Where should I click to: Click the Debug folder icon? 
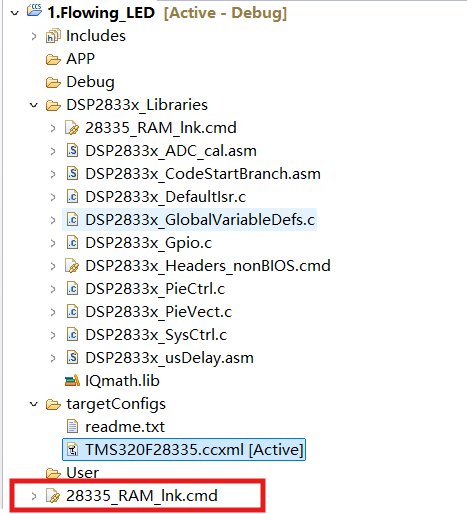[53, 82]
